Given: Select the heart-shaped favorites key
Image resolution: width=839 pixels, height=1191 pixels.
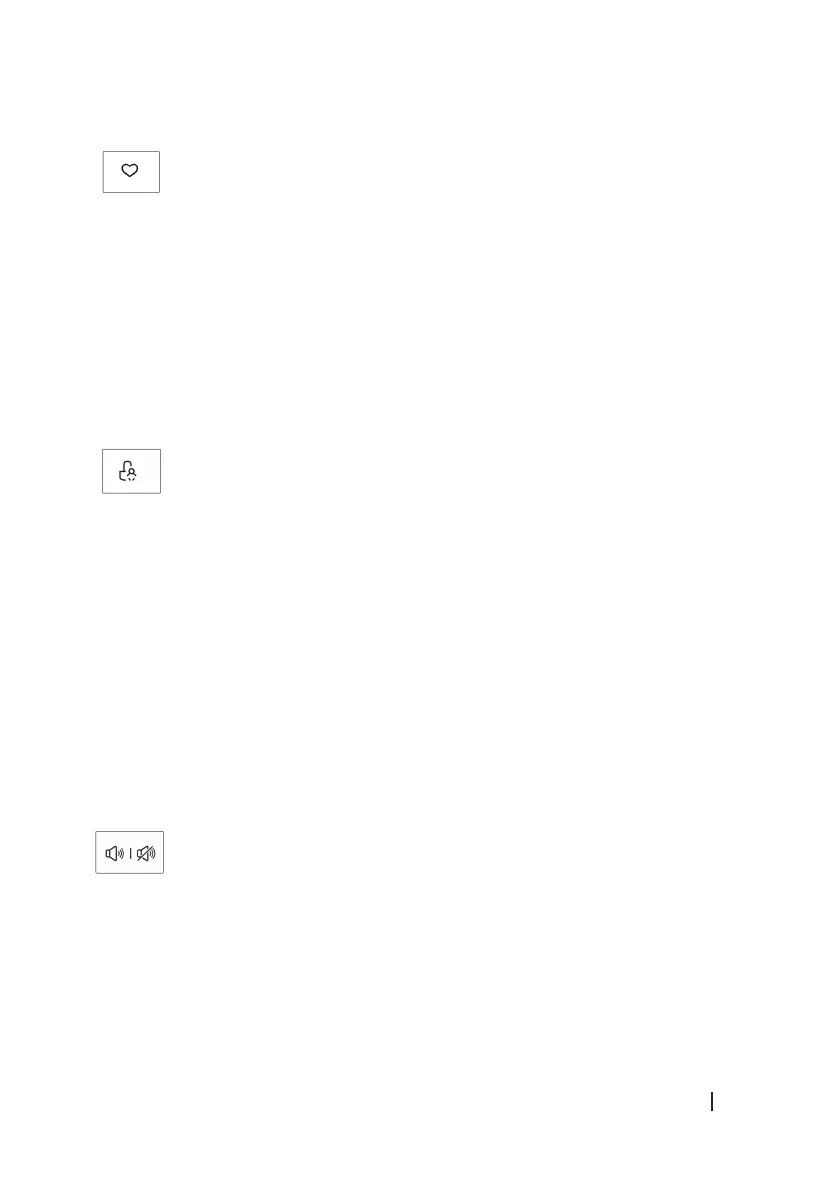Looking at the screenshot, I should pos(130,170).
